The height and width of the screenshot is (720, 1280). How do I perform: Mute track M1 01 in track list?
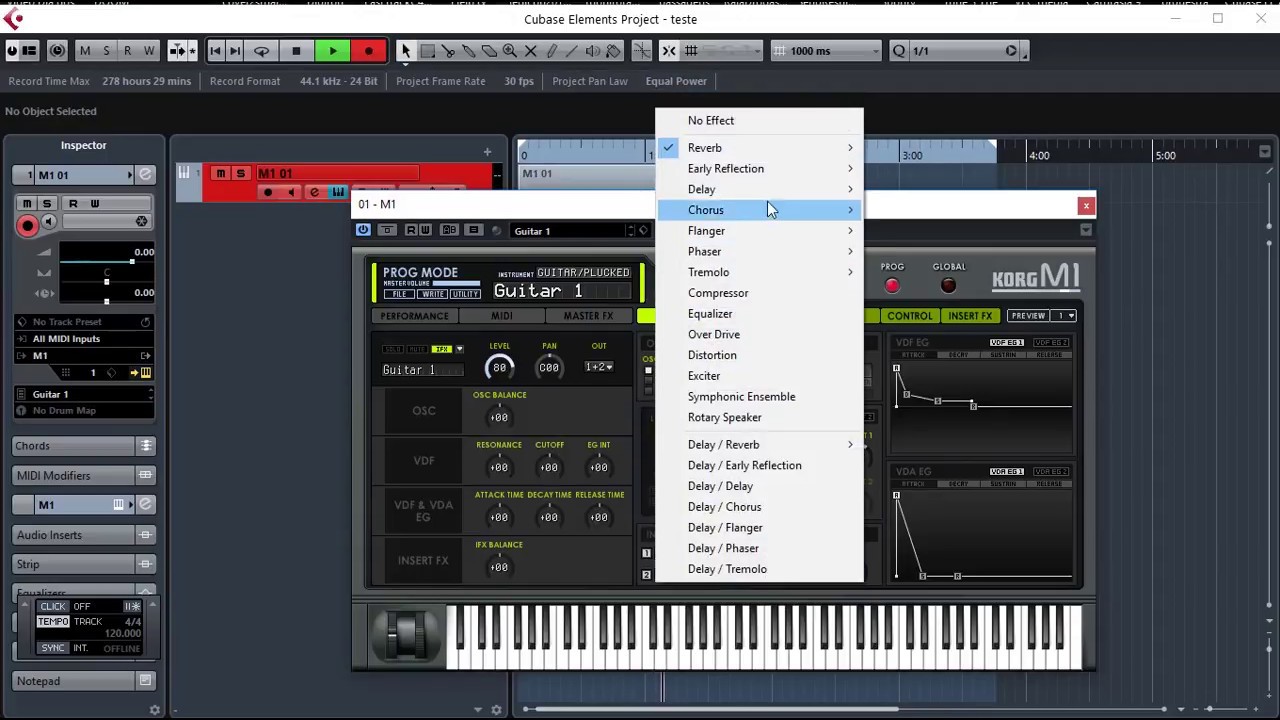point(221,174)
